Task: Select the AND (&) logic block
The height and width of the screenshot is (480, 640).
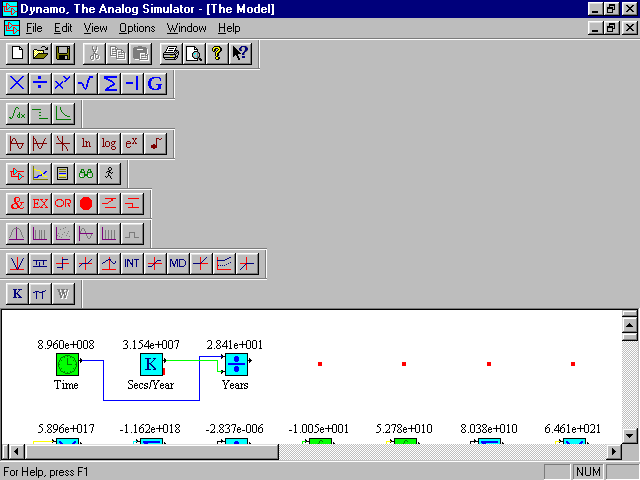Action: [x=17, y=203]
